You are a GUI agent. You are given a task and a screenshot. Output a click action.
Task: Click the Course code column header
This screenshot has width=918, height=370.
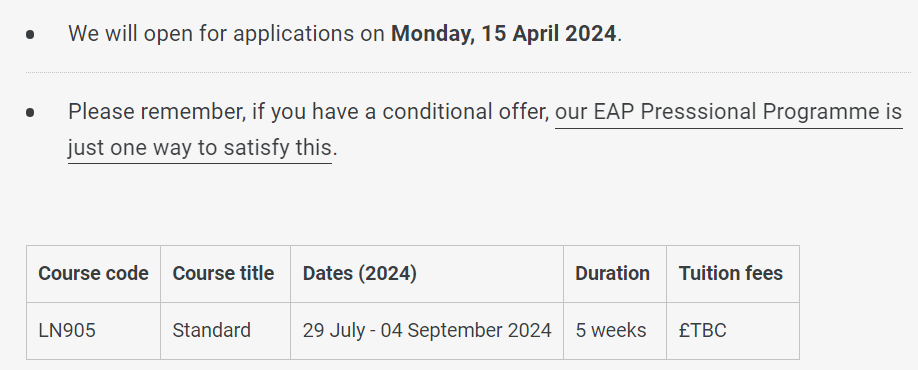(x=93, y=273)
